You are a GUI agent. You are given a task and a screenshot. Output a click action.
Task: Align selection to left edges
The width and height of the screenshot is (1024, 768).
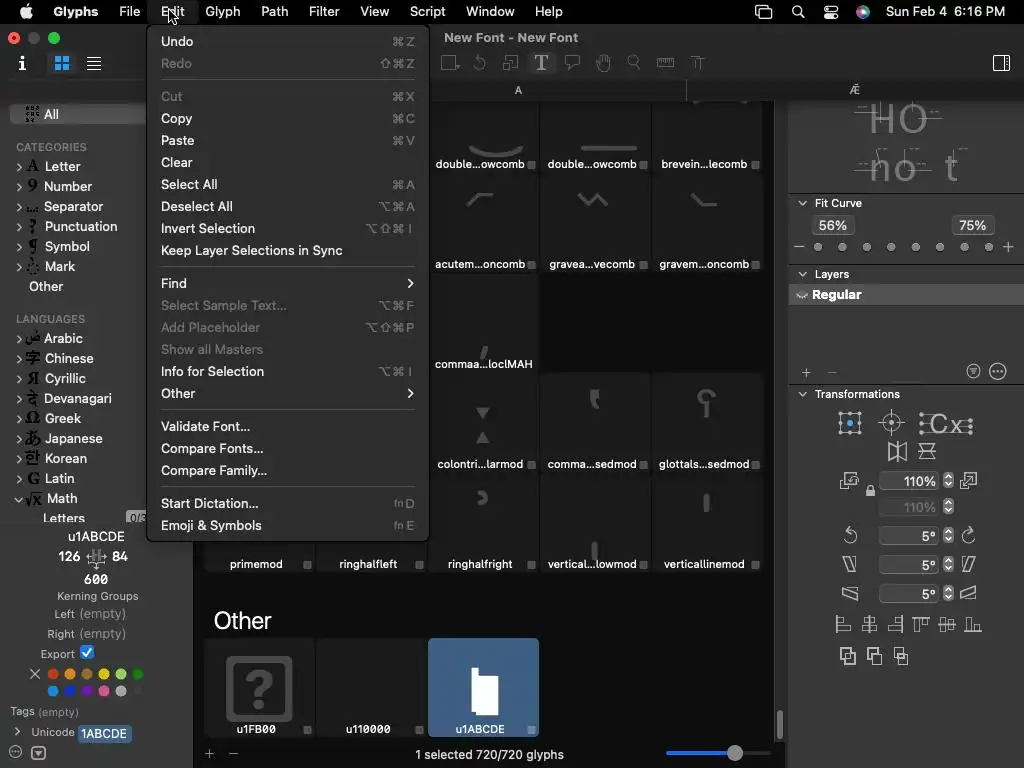tap(843, 624)
